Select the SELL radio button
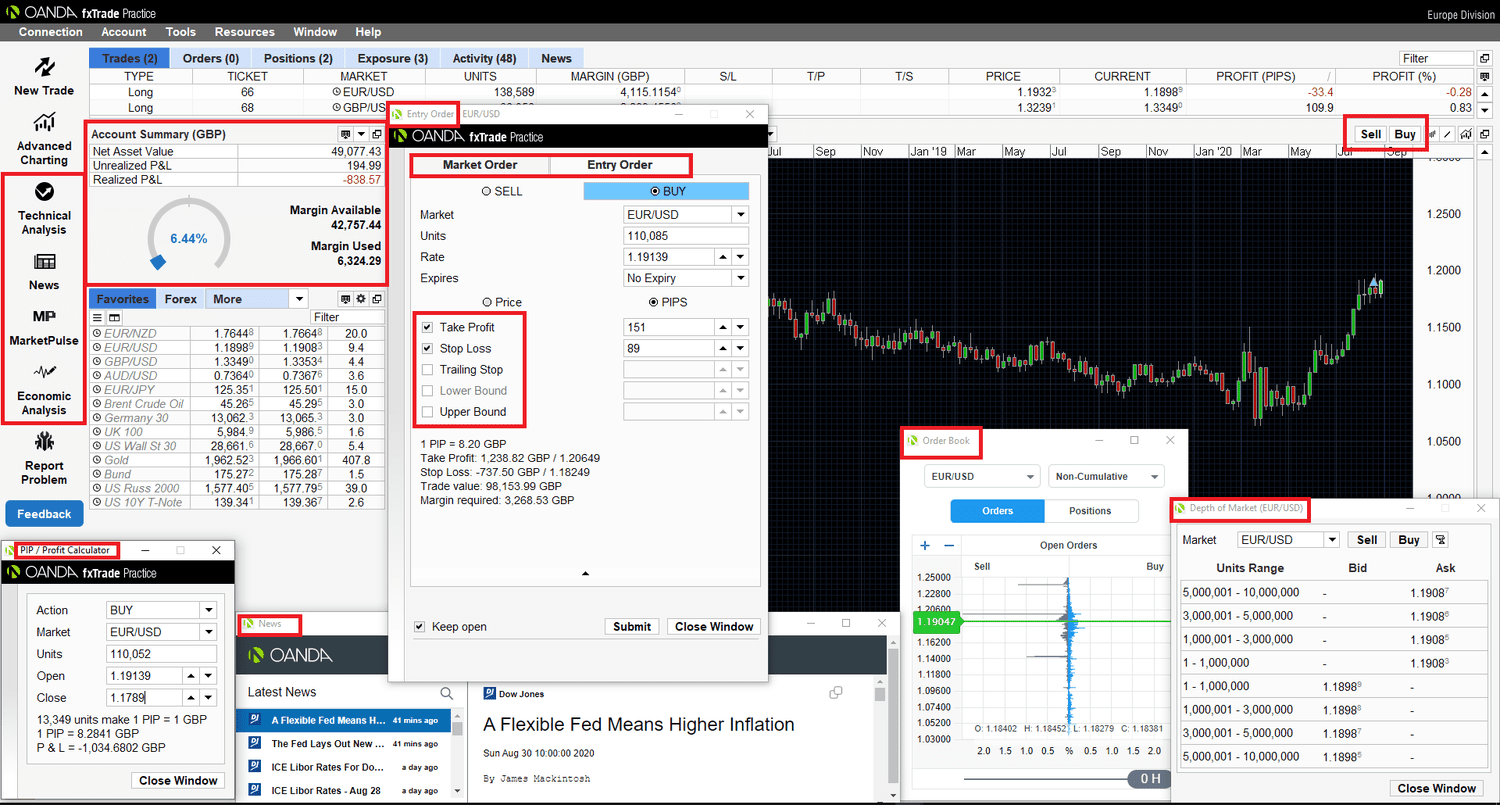 click(487, 191)
